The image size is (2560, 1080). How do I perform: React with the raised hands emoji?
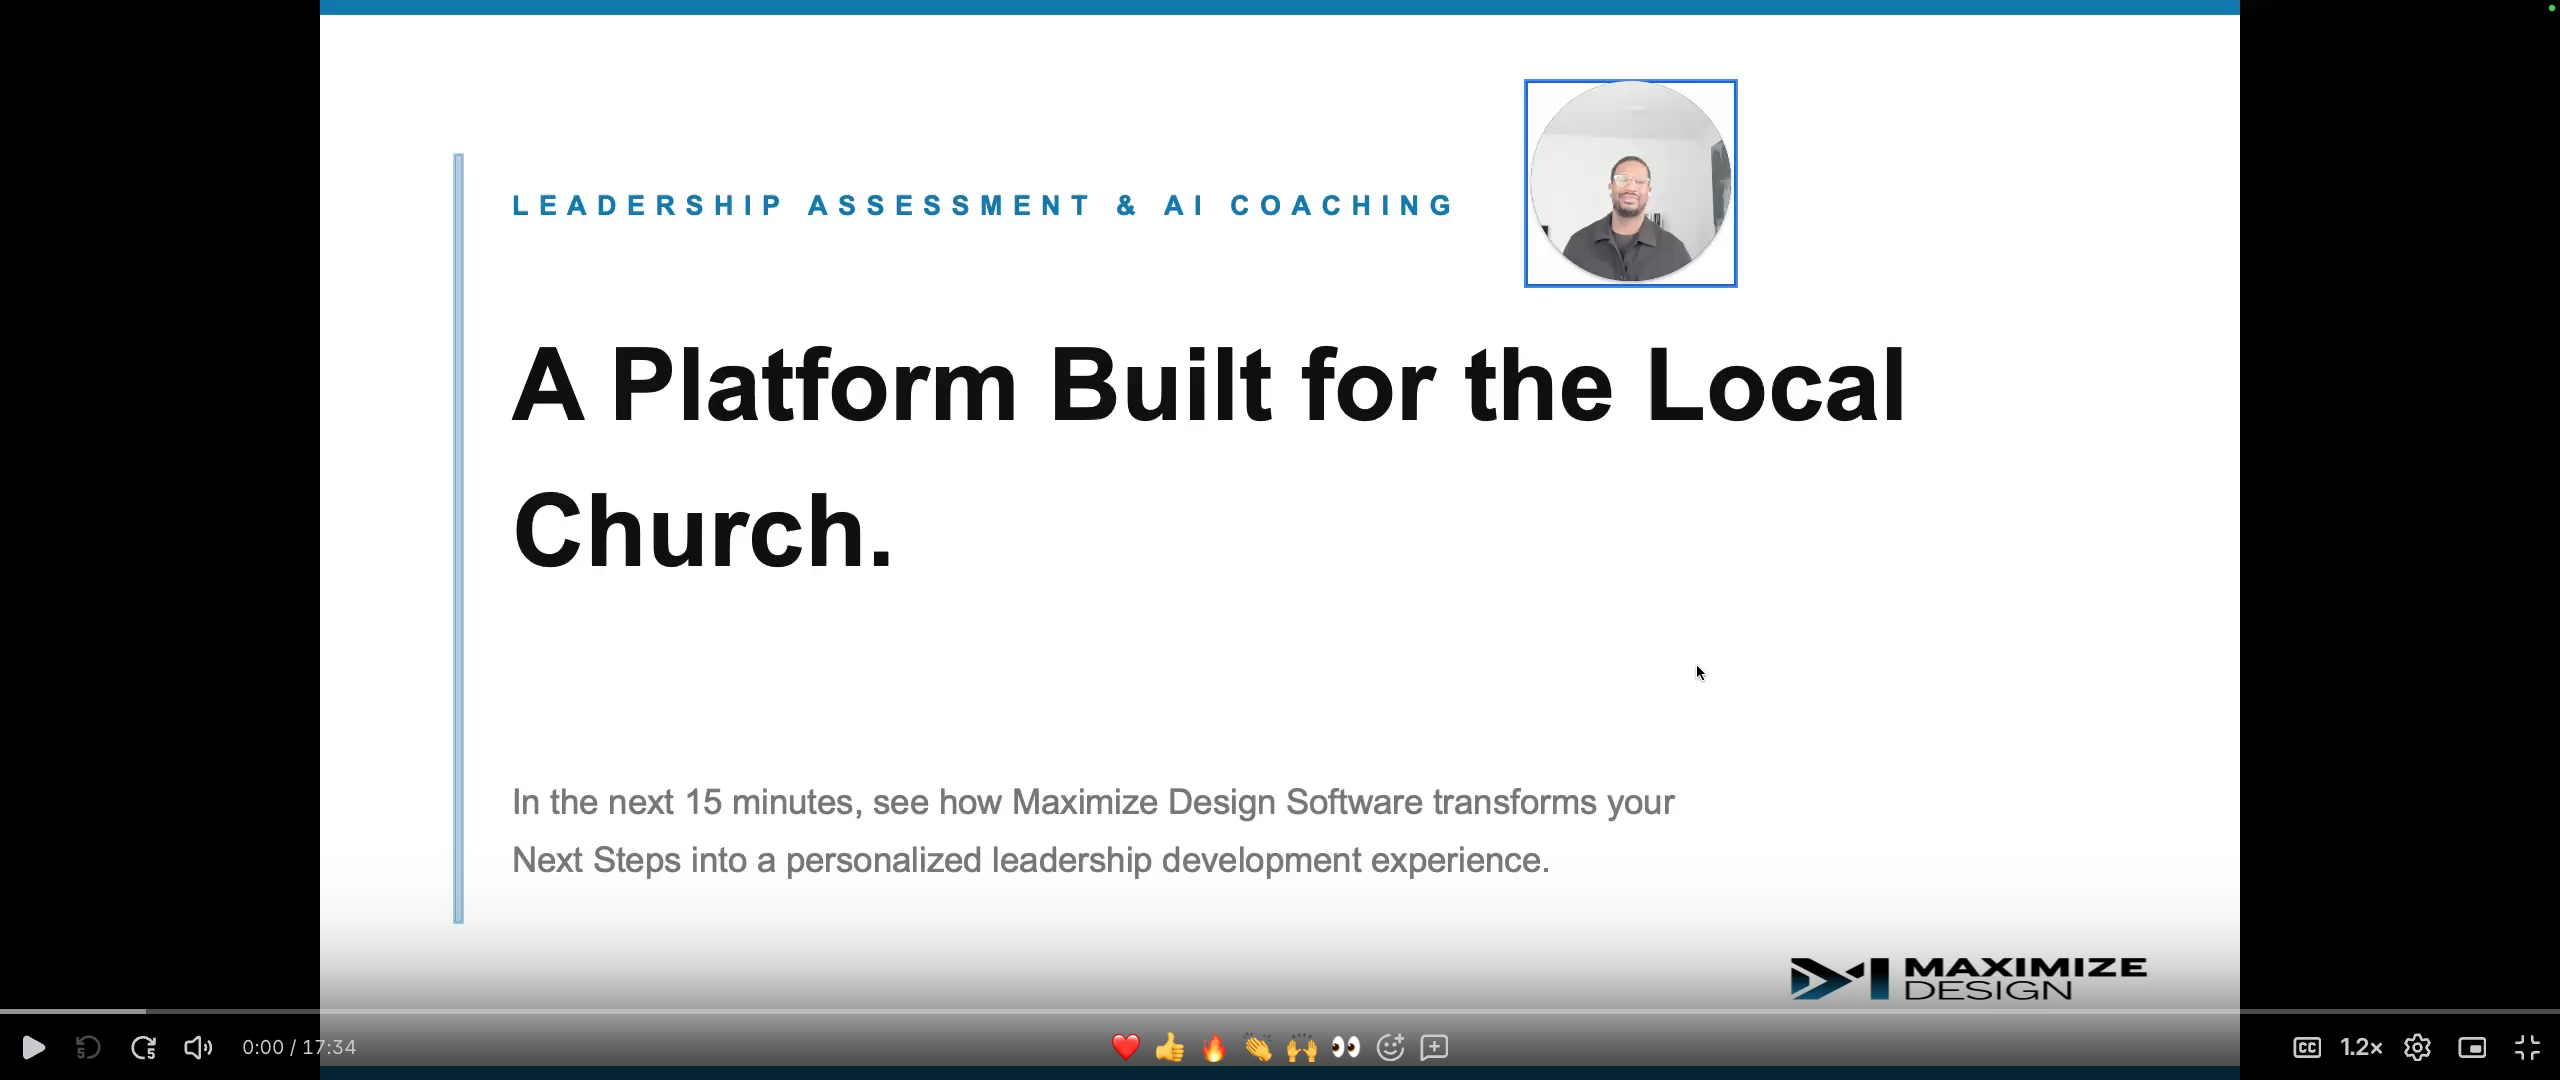click(x=1301, y=1047)
